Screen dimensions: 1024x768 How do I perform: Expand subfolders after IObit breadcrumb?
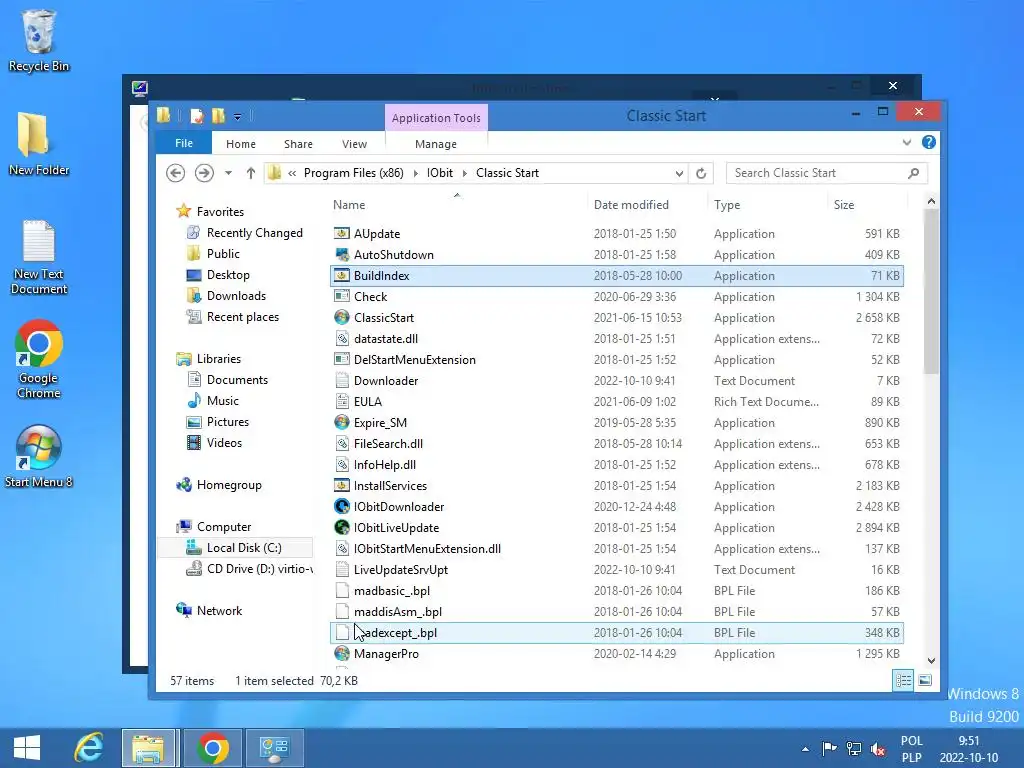(x=464, y=173)
